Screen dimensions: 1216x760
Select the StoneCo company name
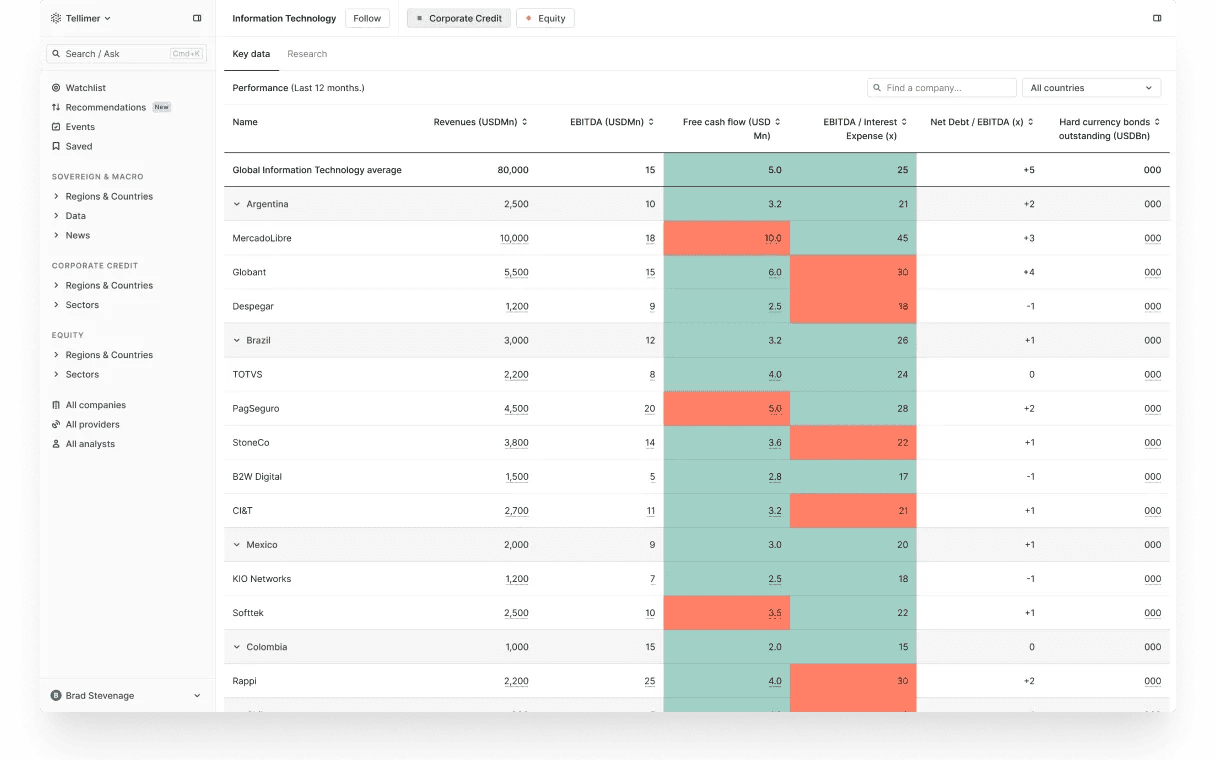pyautogui.click(x=251, y=443)
